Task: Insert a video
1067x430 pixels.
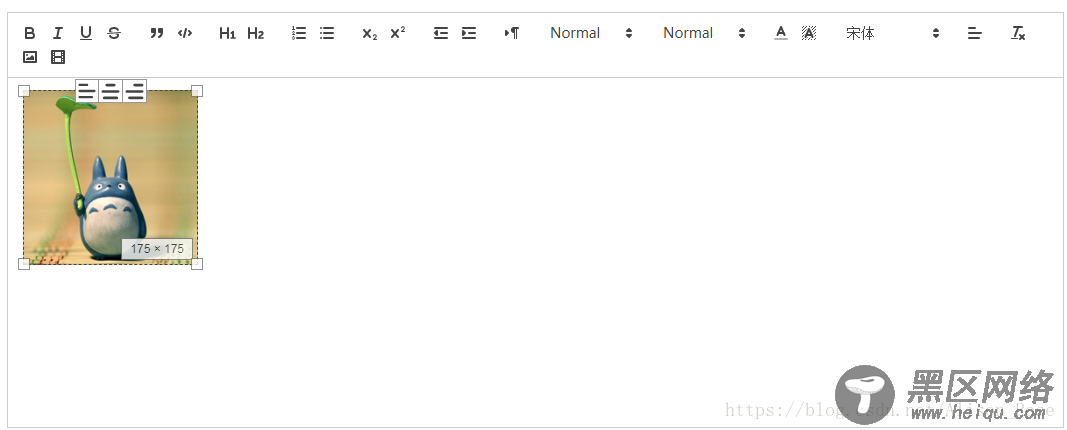Action: point(58,57)
